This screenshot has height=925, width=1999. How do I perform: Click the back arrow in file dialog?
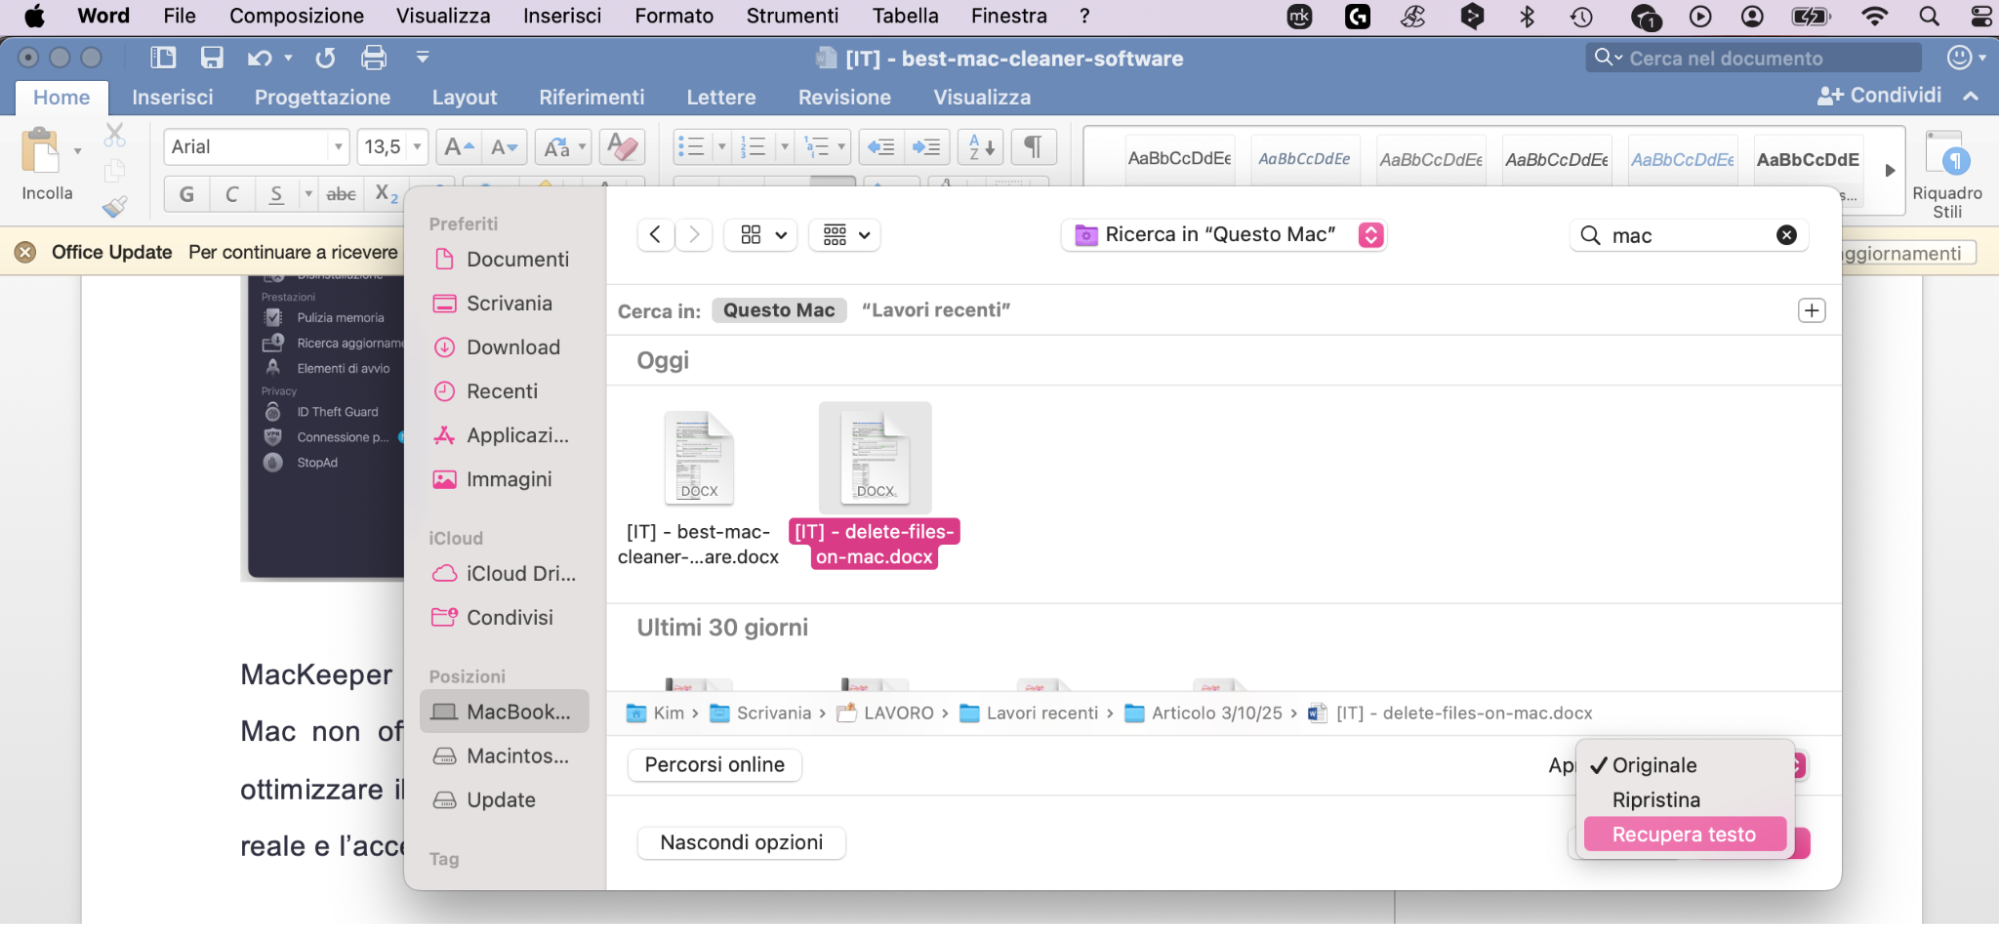(x=655, y=235)
